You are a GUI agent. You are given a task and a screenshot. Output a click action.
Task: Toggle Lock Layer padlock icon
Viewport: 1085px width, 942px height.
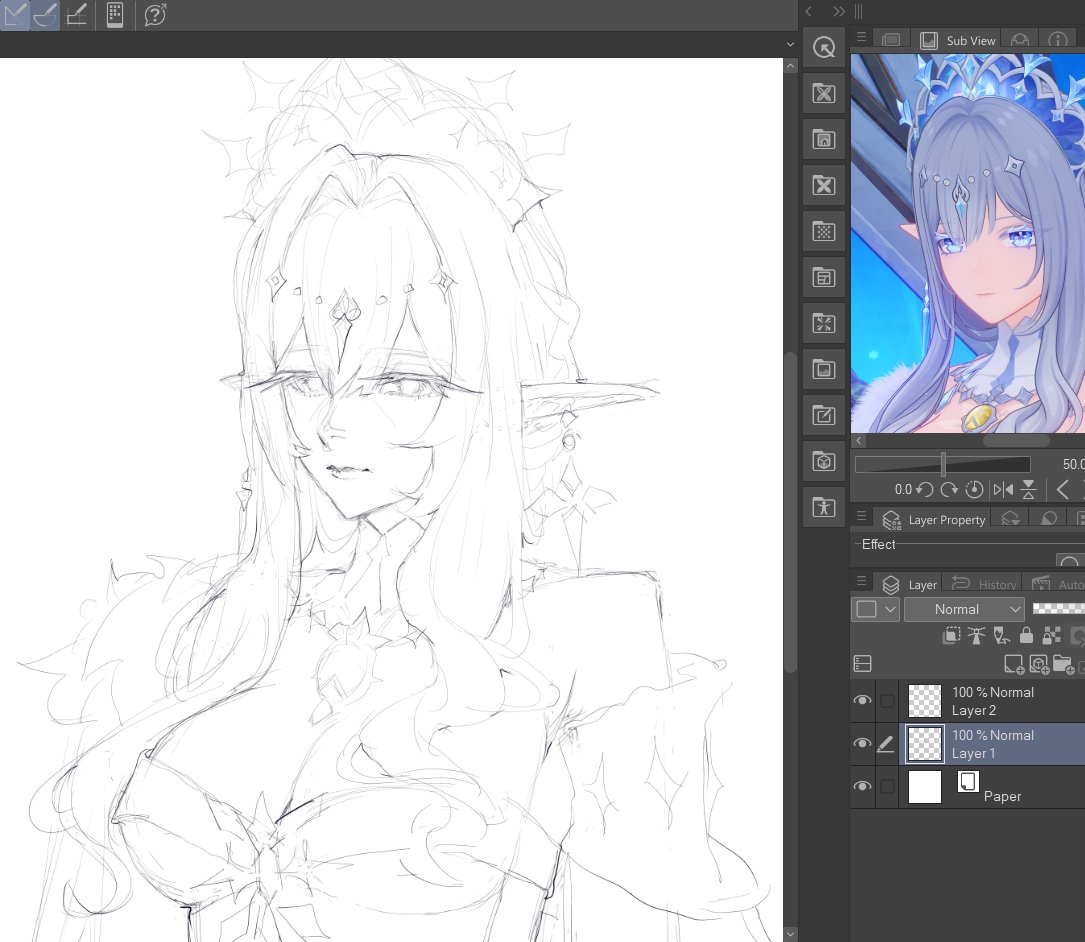click(1026, 635)
